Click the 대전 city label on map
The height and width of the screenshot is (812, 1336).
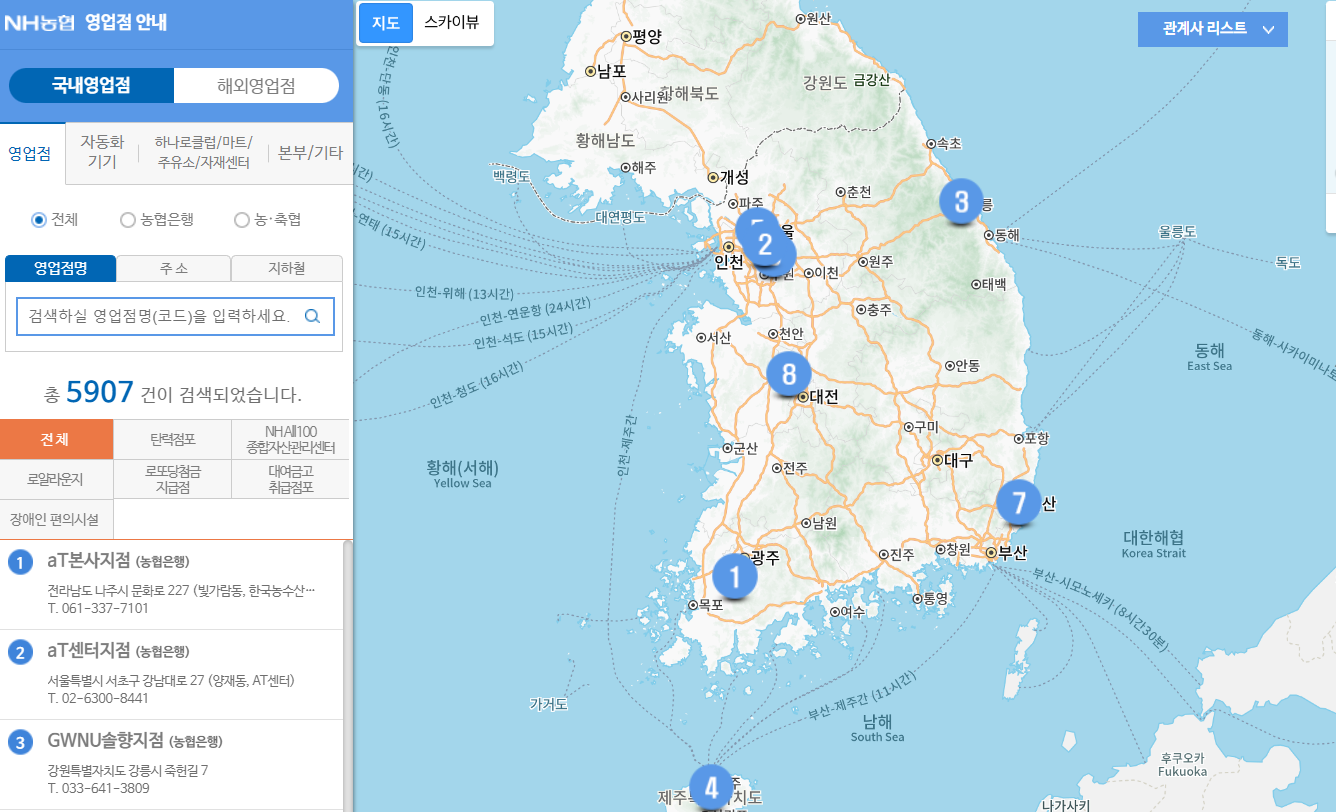823,397
